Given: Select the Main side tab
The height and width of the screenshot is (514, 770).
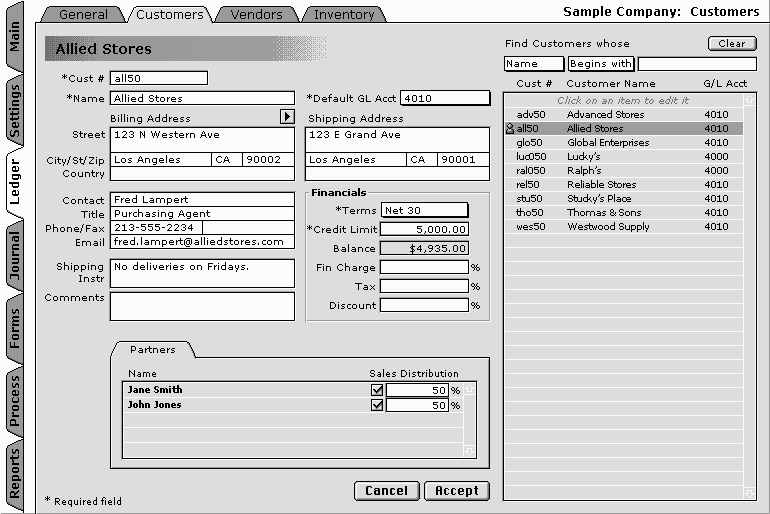Looking at the screenshot, I should 14,37.
